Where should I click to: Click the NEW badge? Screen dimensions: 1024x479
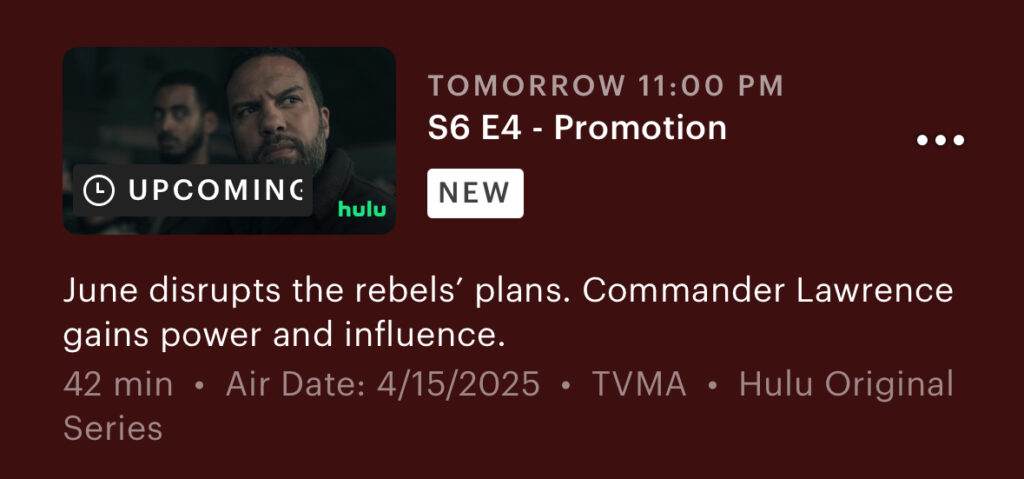(x=475, y=193)
